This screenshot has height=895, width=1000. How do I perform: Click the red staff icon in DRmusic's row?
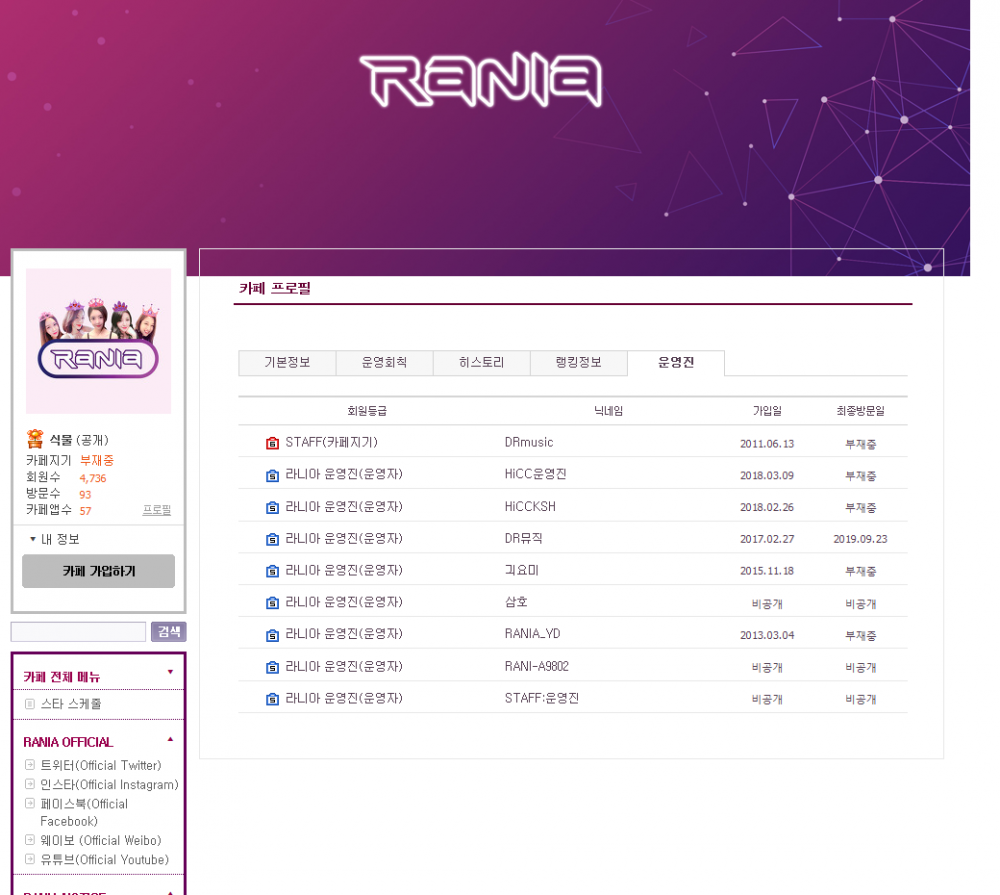(x=272, y=443)
